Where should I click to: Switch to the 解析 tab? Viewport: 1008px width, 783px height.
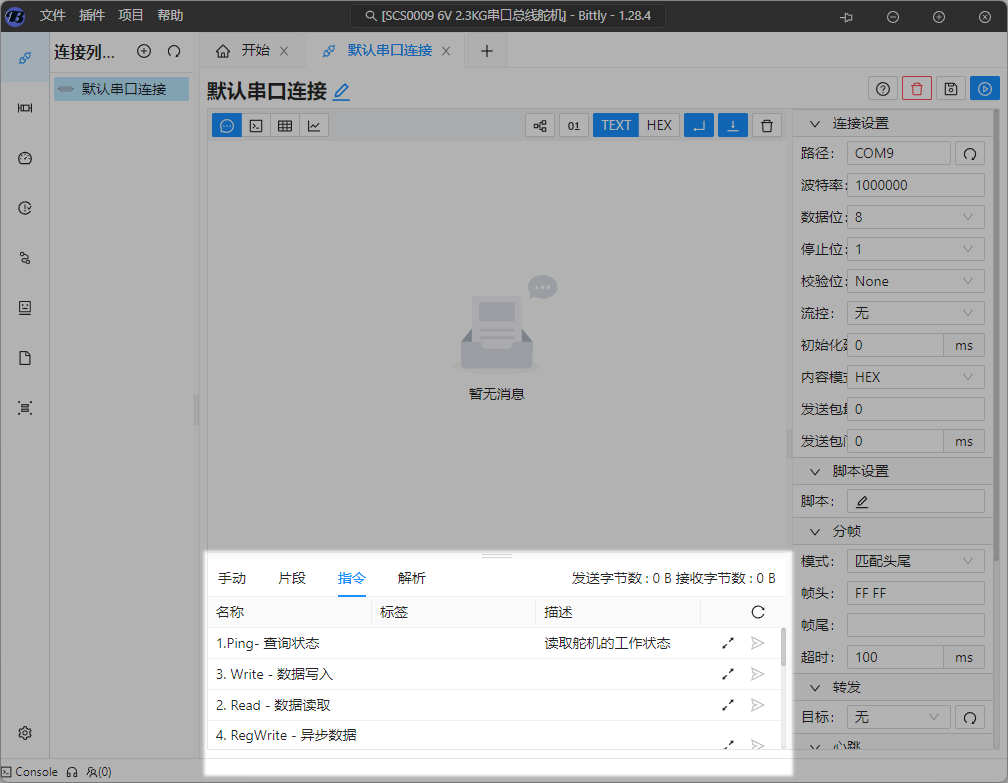(411, 578)
